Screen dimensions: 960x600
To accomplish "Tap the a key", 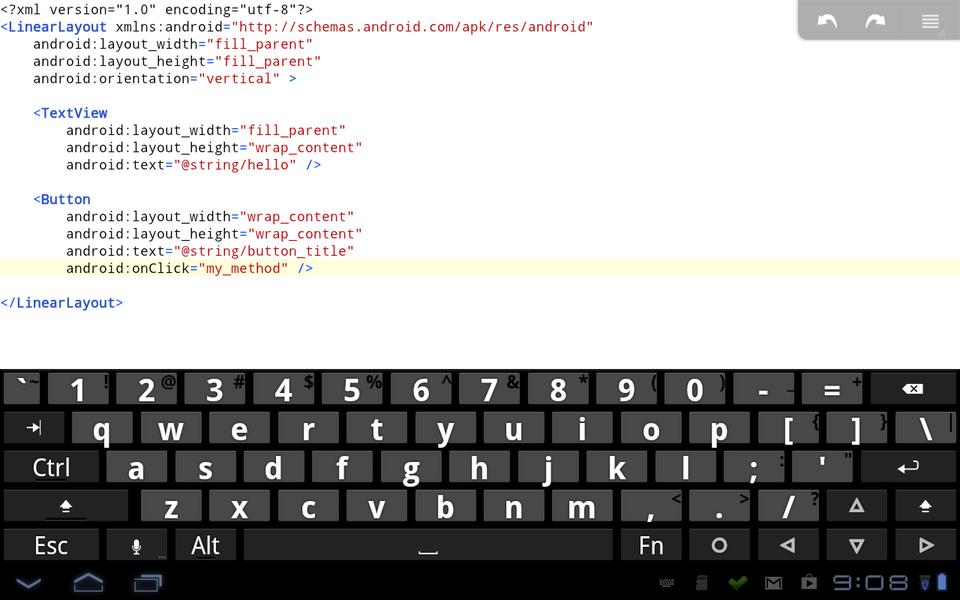I will pos(137,468).
